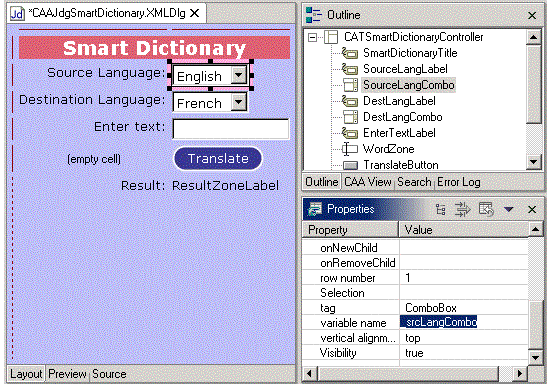Click the Translate button
The image size is (547, 384).
218,159
